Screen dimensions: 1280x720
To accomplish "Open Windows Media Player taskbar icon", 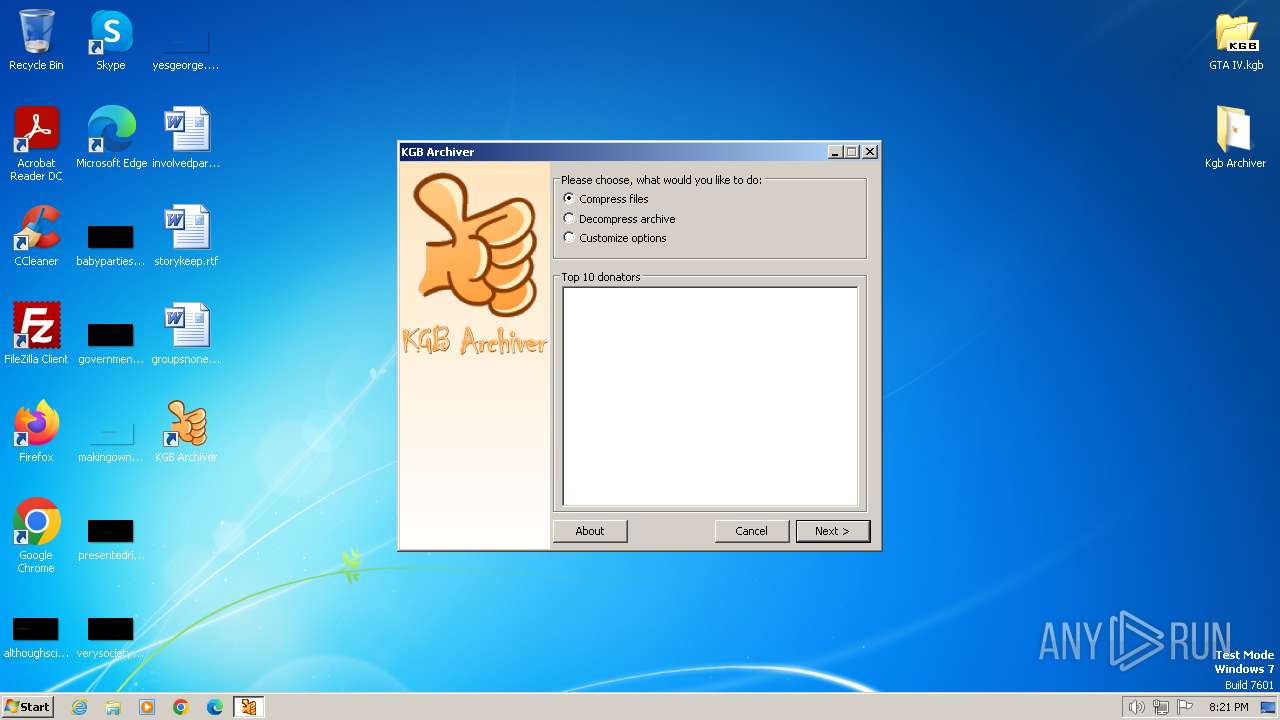I will pos(147,707).
